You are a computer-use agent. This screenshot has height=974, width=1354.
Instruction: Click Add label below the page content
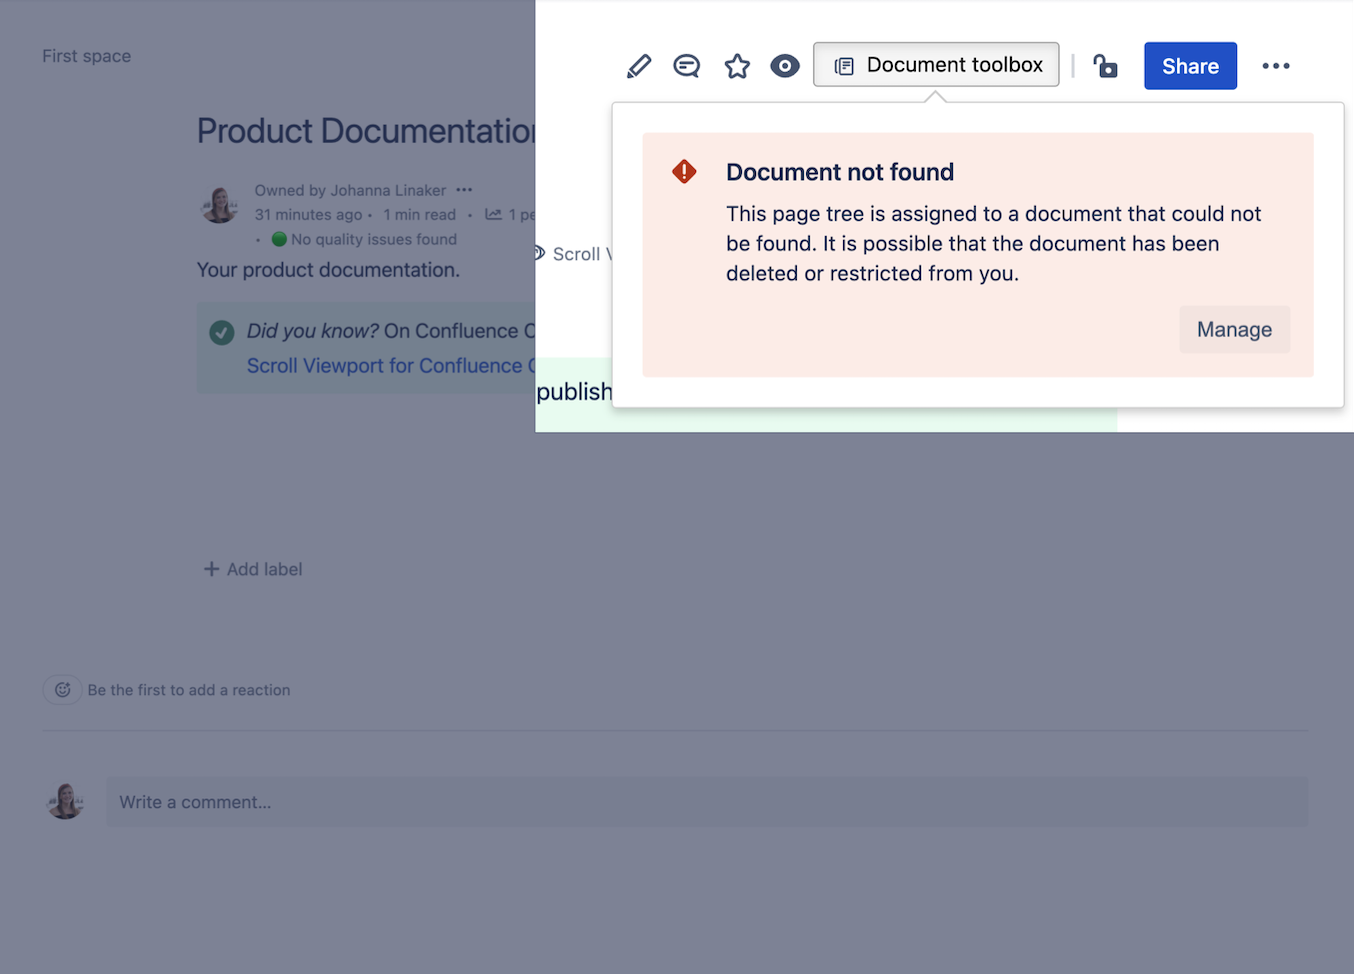[x=252, y=568]
